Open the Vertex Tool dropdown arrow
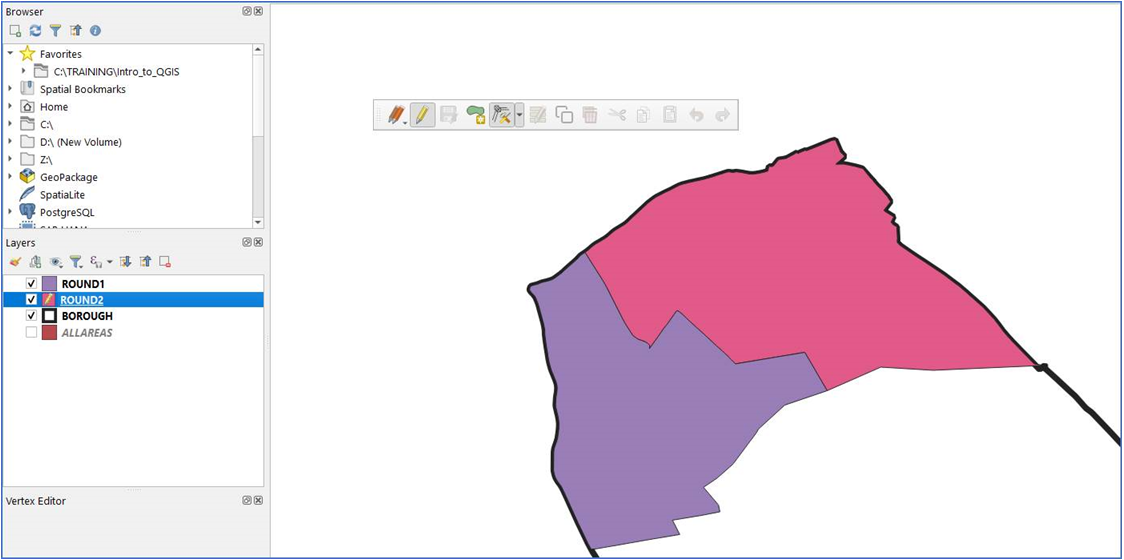 point(519,115)
